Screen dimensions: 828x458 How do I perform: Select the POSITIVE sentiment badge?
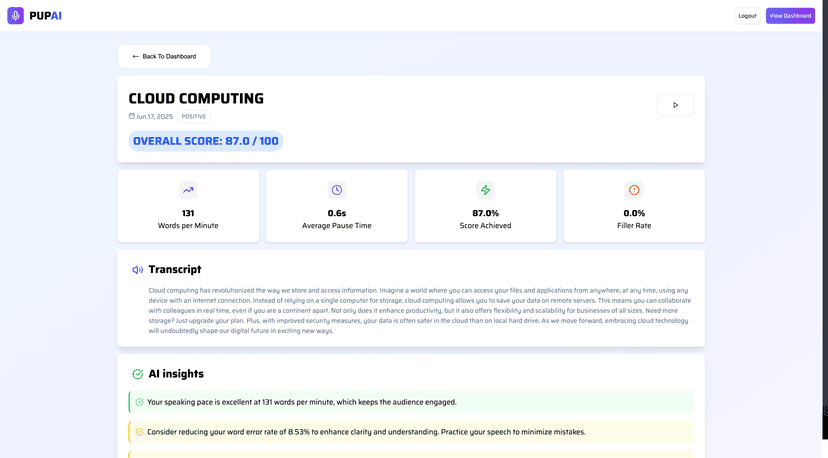194,117
